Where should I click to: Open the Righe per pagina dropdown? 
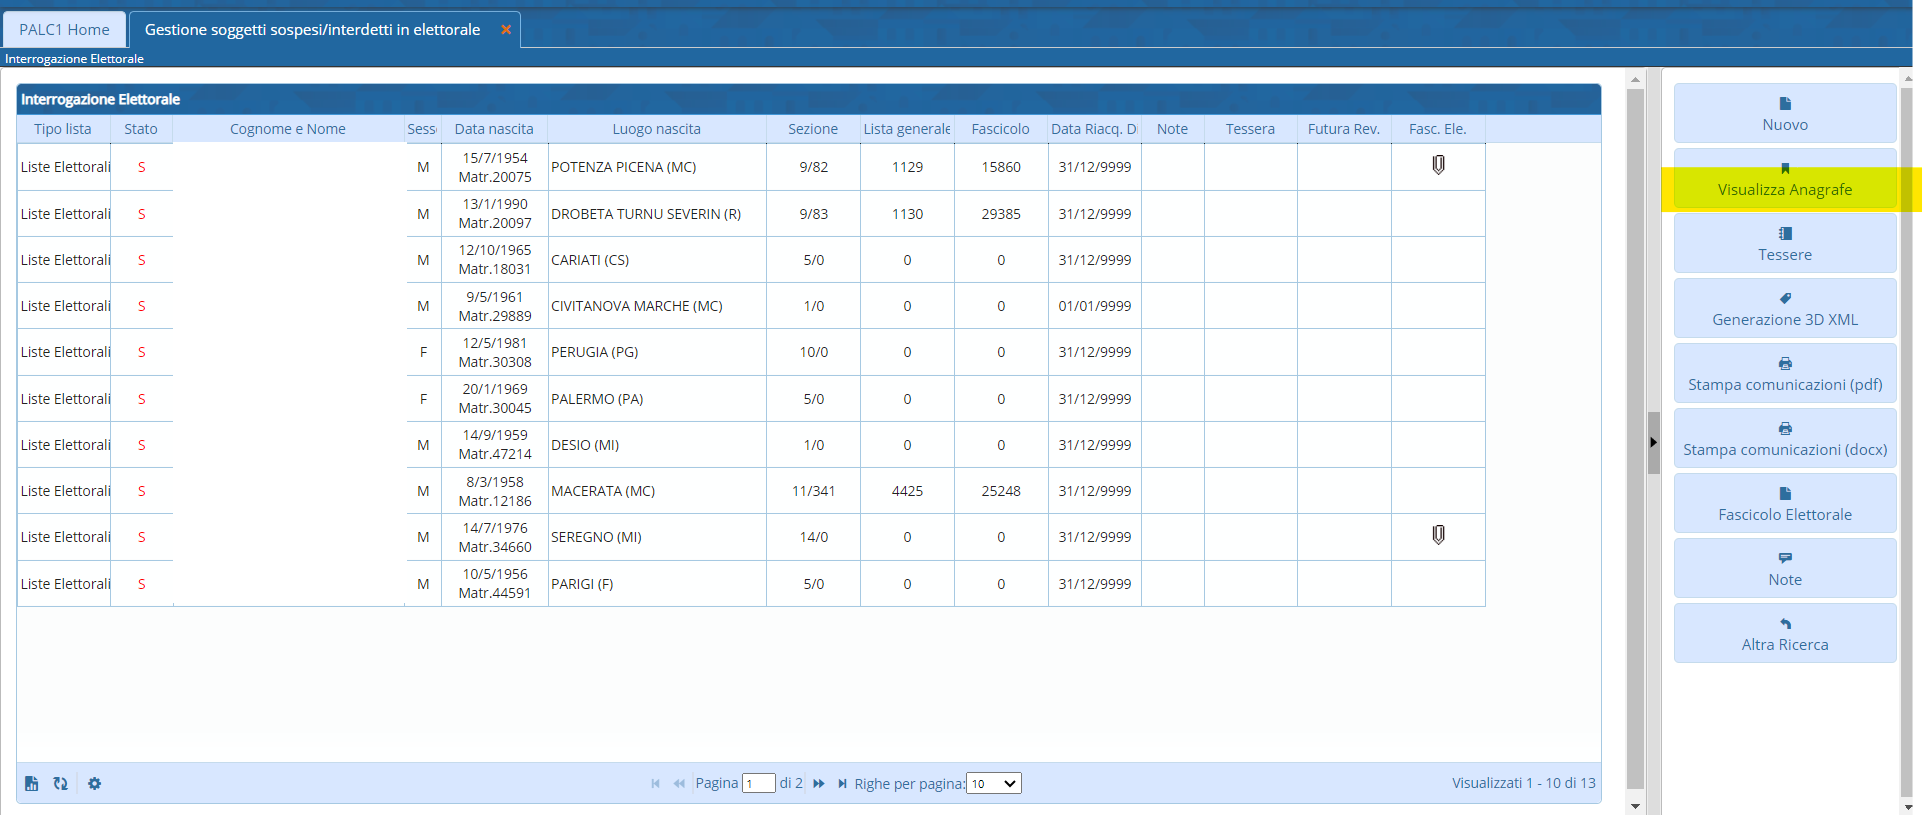(994, 784)
